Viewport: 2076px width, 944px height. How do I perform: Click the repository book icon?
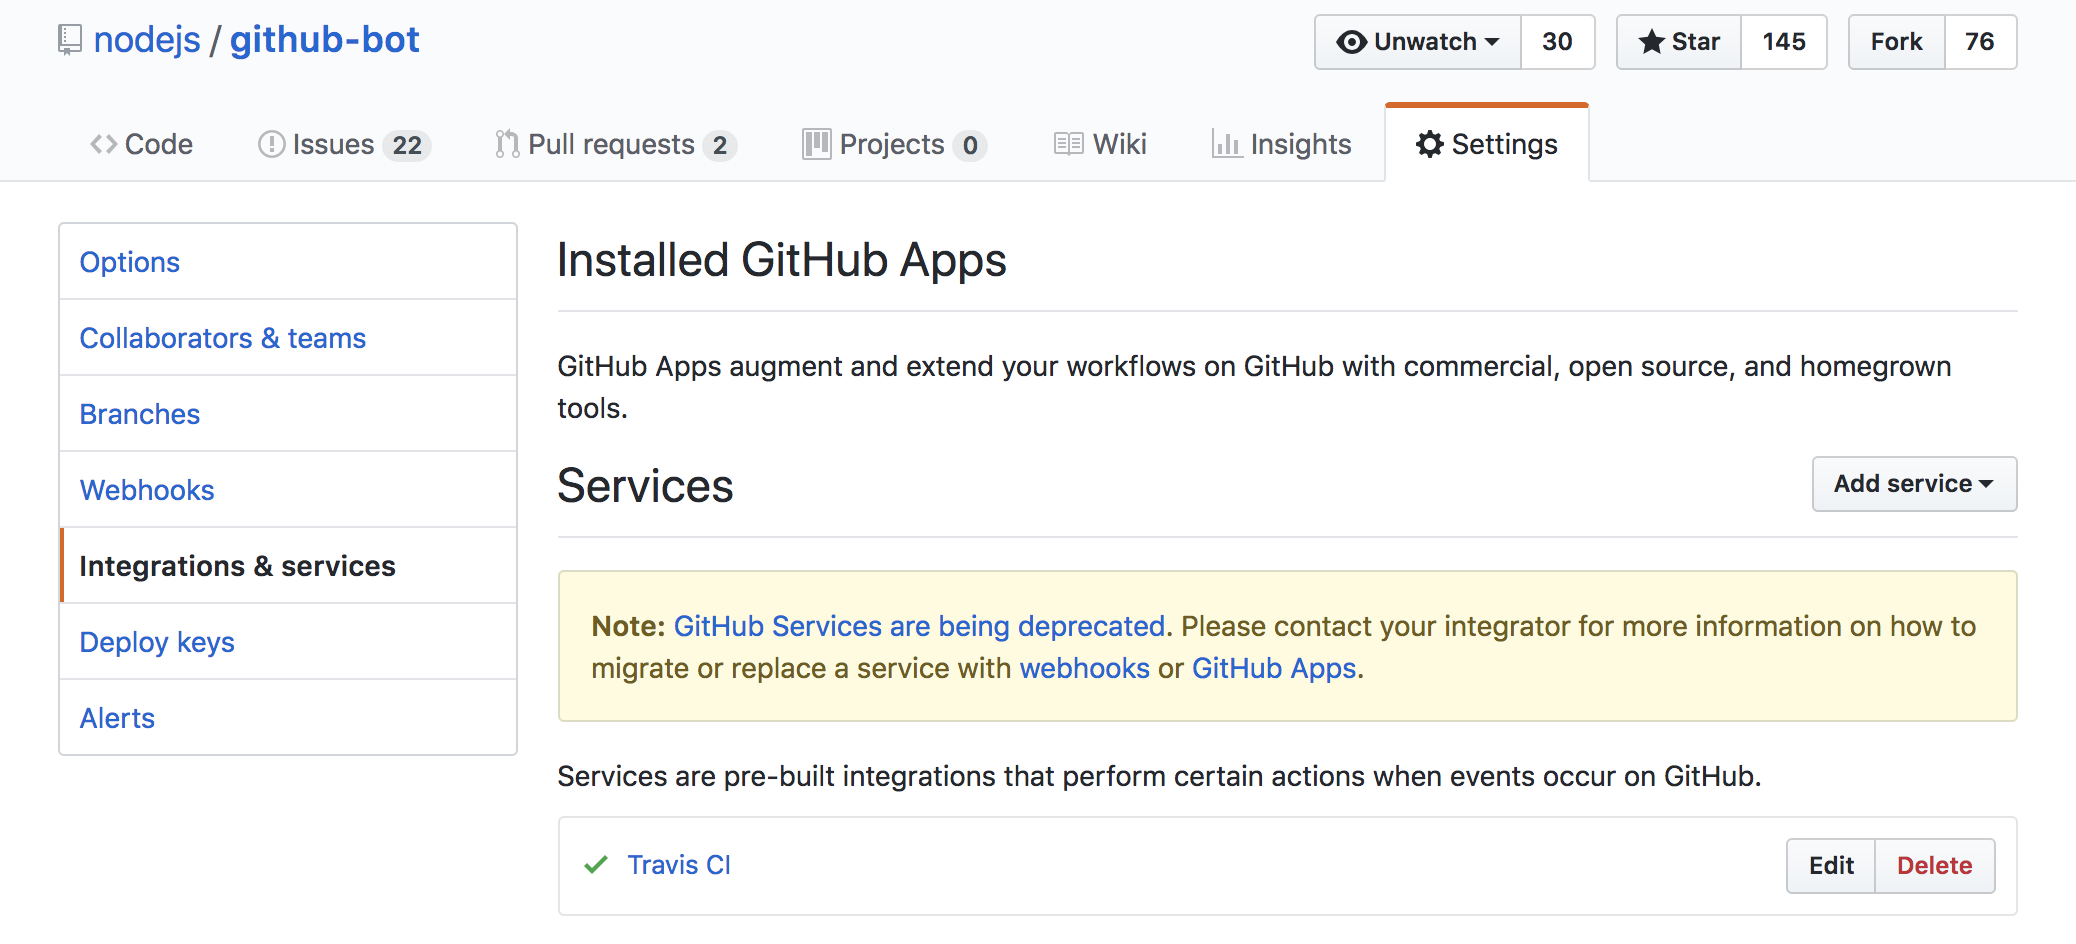click(69, 40)
